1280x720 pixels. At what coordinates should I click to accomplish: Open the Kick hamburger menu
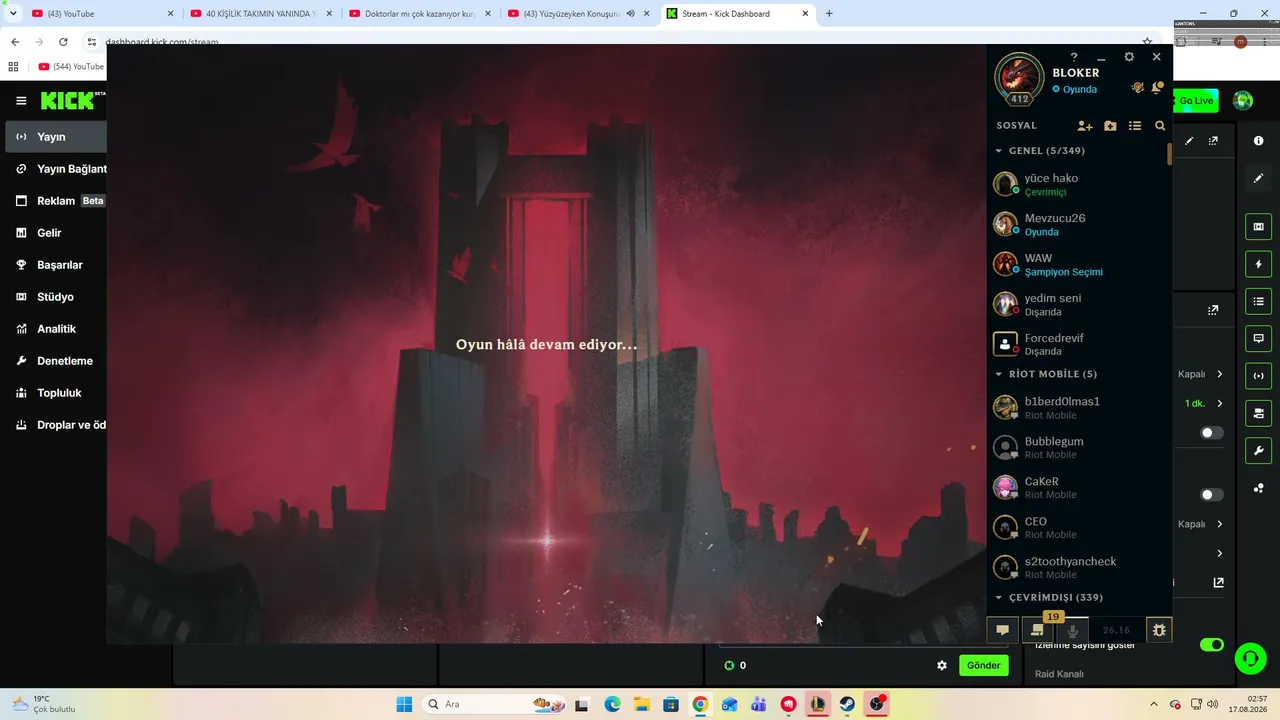click(x=21, y=101)
